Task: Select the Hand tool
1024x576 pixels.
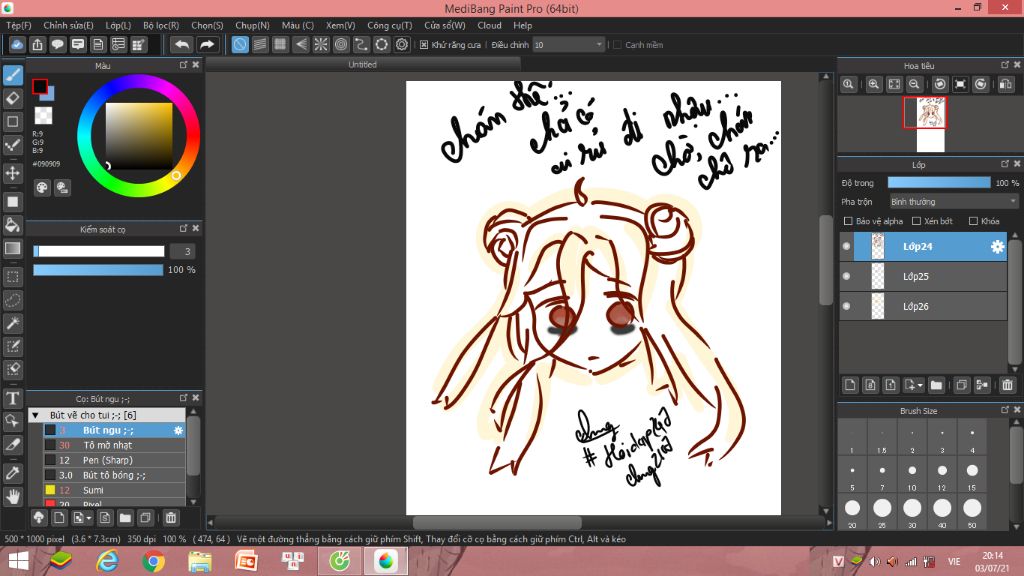Action: click(12, 496)
